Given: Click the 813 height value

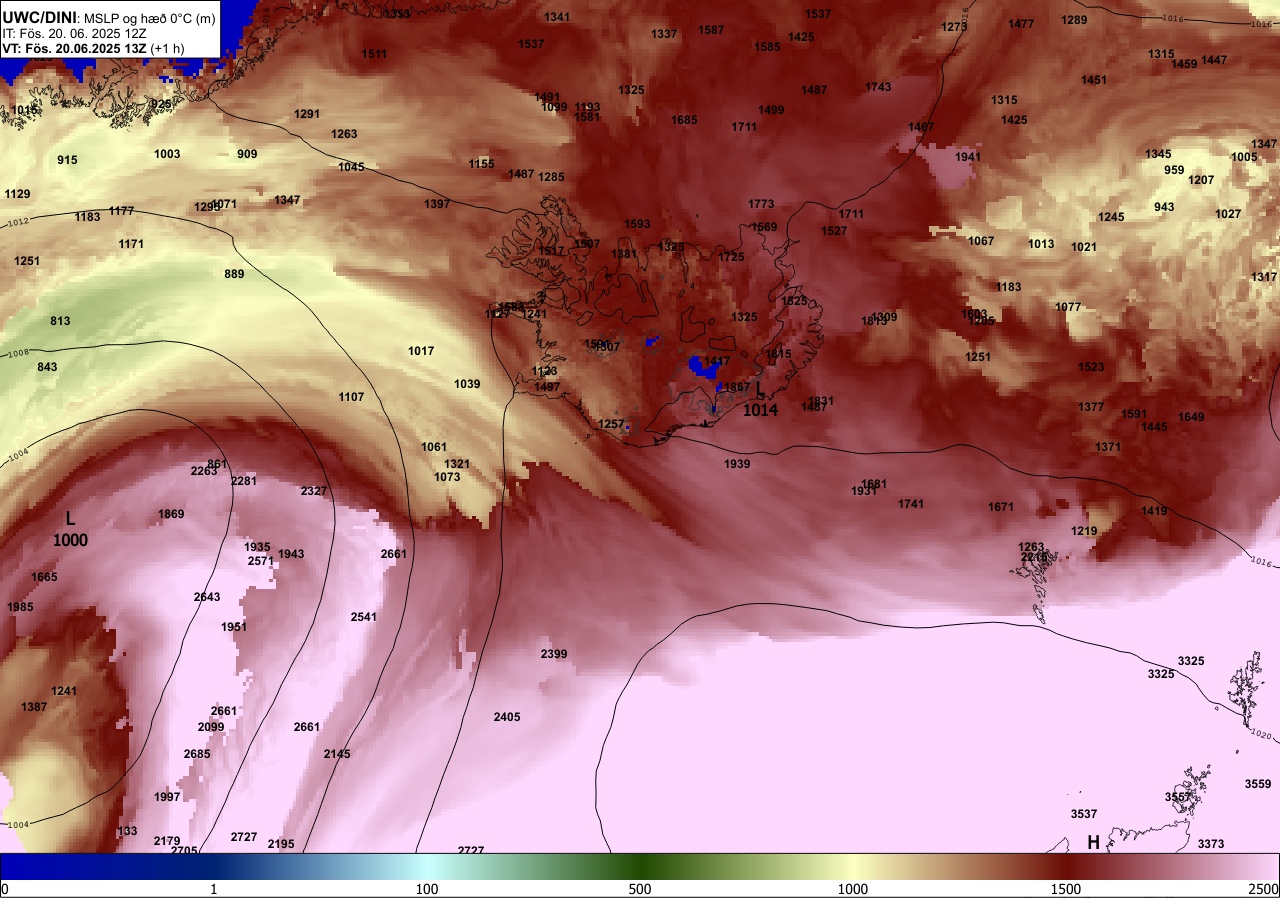Looking at the screenshot, I should click(x=60, y=321).
